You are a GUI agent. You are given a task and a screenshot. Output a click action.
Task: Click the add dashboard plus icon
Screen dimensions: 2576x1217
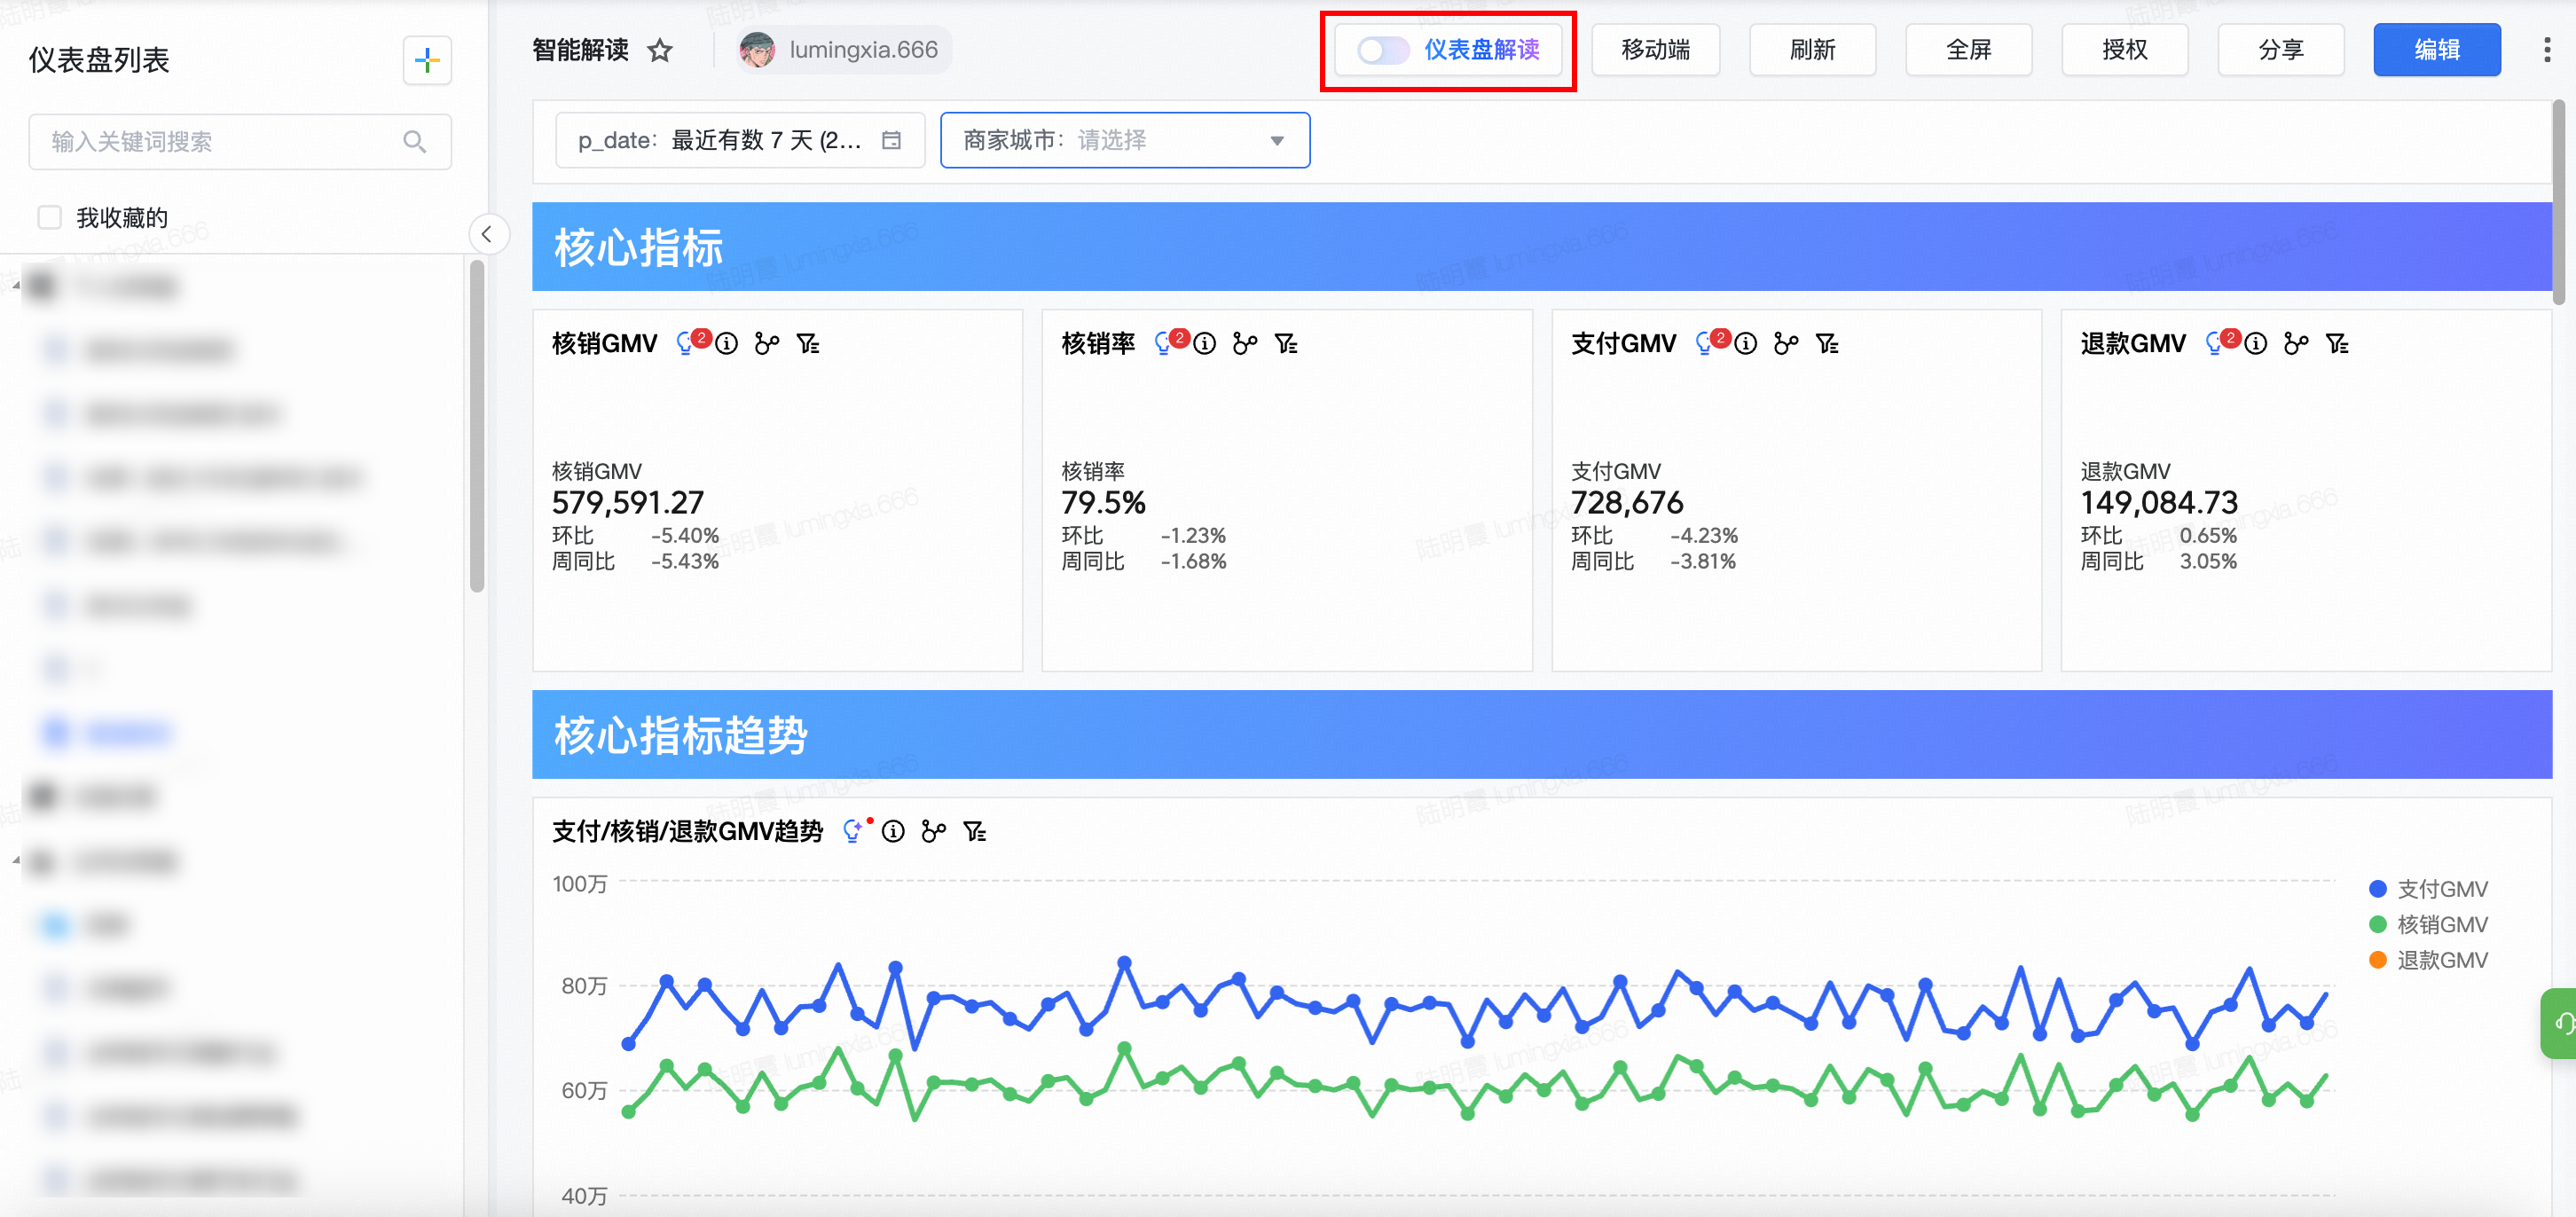427,61
